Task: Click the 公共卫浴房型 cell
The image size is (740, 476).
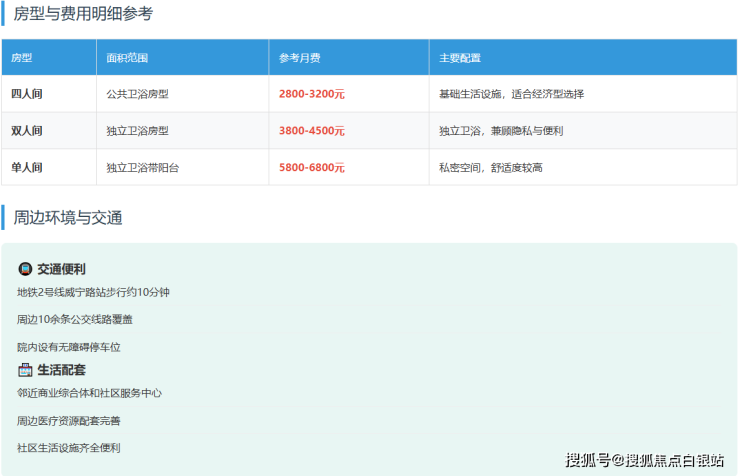Action: point(138,94)
